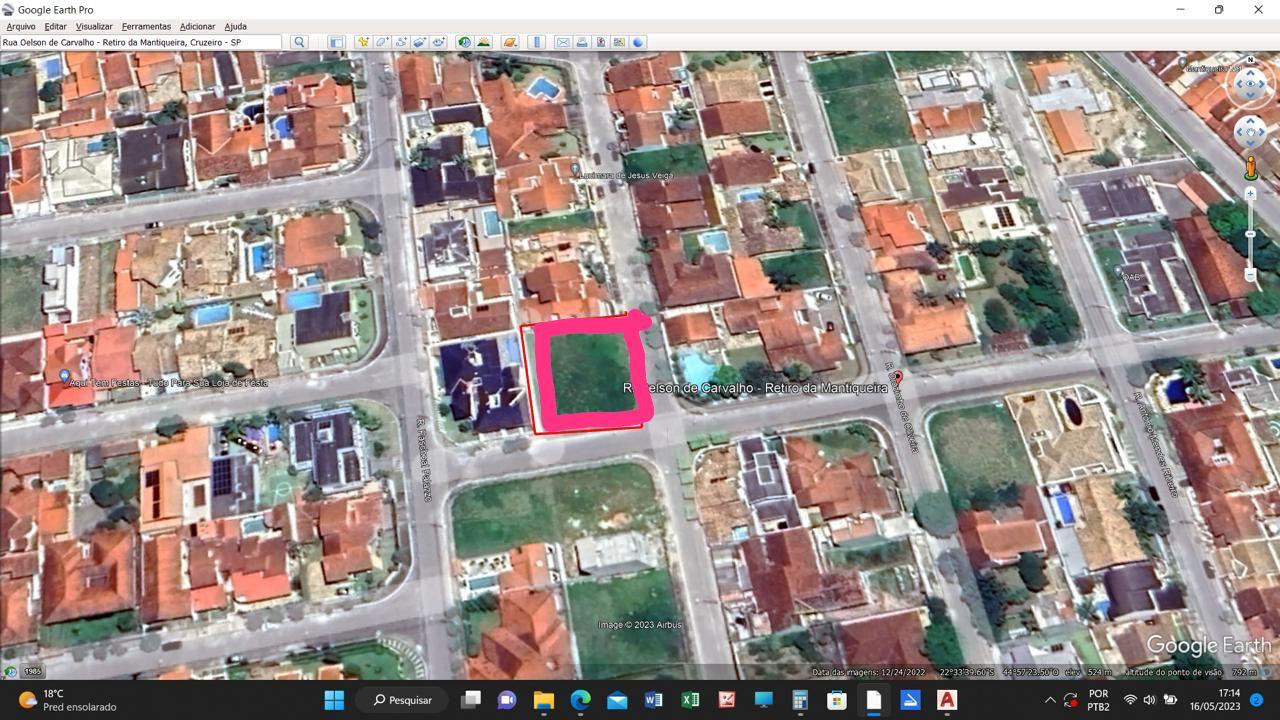Click the Email envelope icon
Image resolution: width=1280 pixels, height=720 pixels.
pos(562,42)
